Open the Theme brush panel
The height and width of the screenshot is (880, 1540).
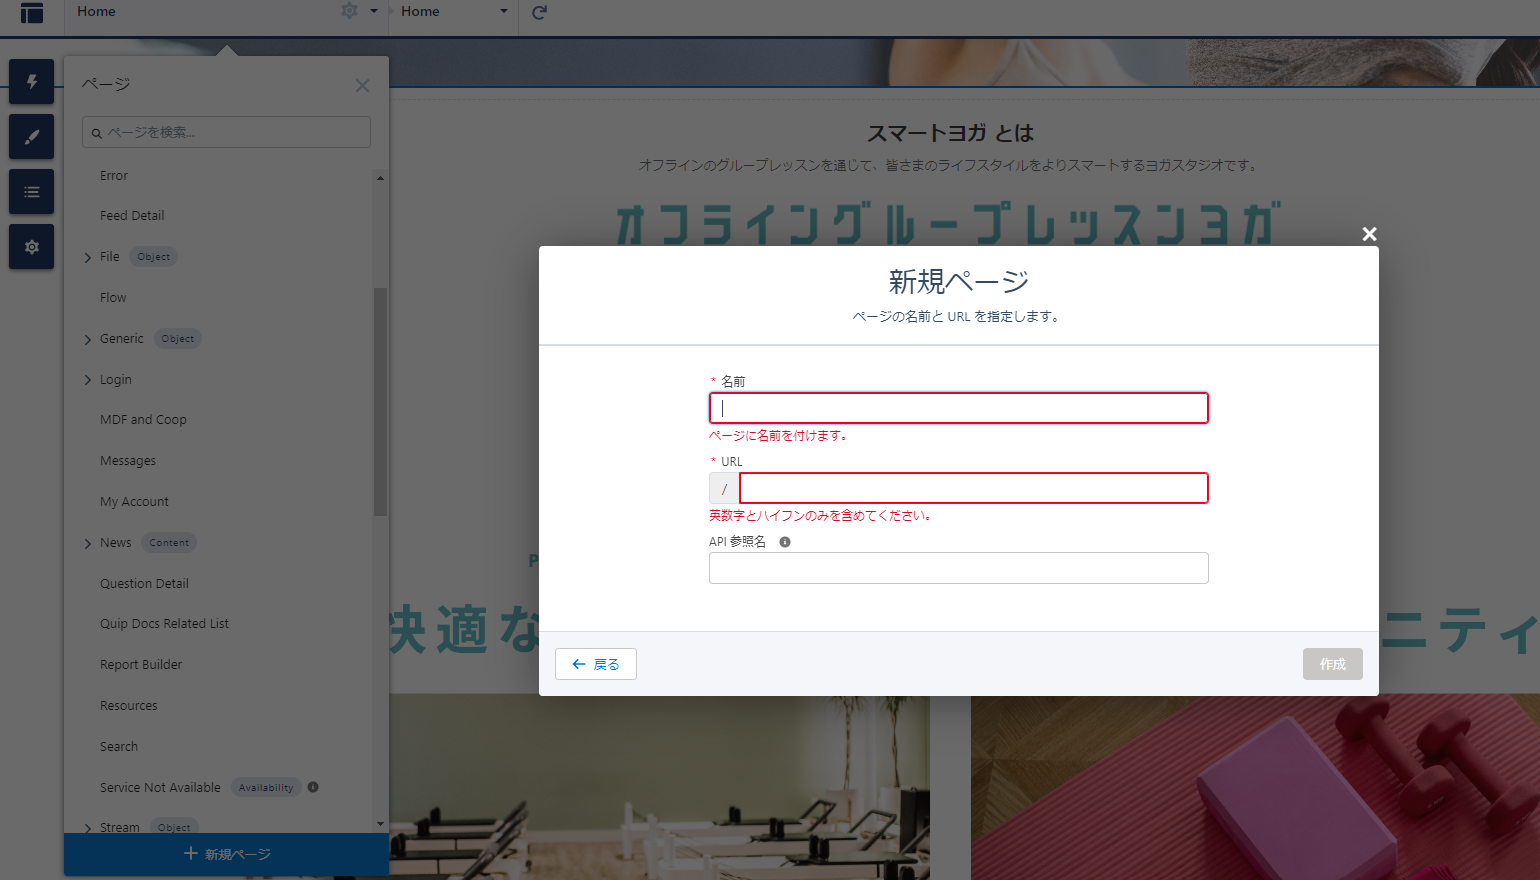click(32, 137)
